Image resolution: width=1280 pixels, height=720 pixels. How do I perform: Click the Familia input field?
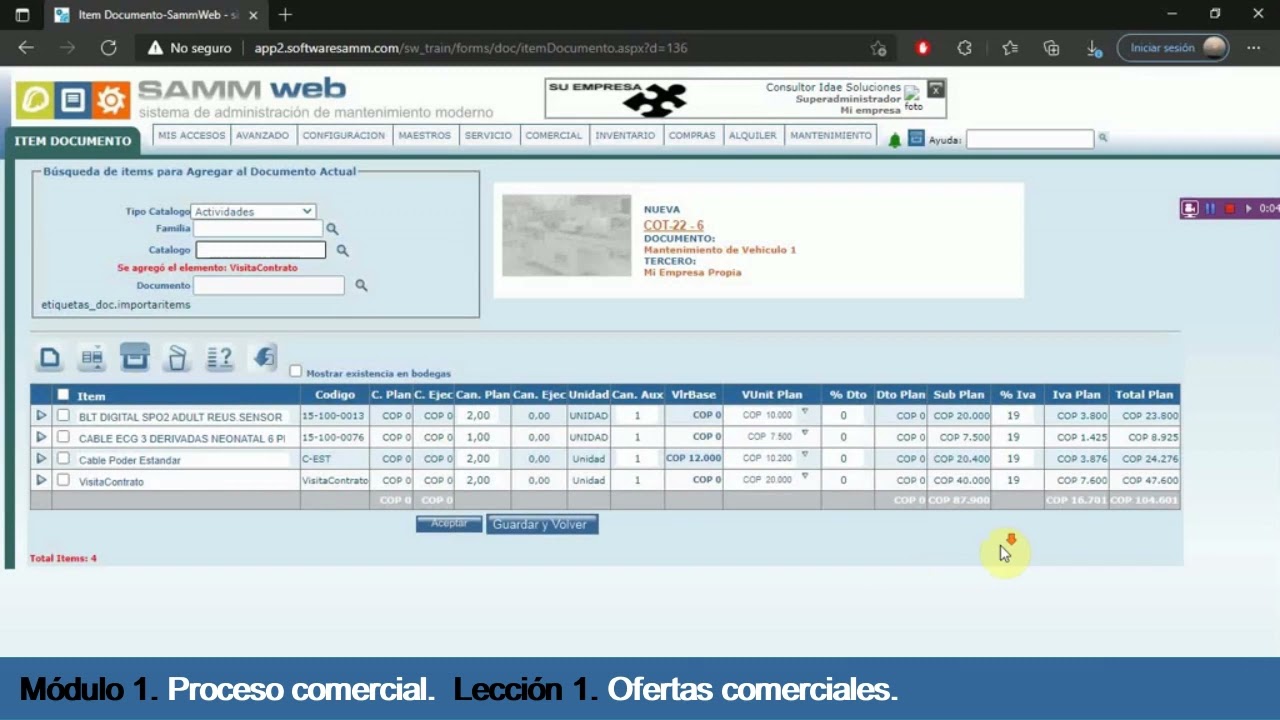[257, 229]
